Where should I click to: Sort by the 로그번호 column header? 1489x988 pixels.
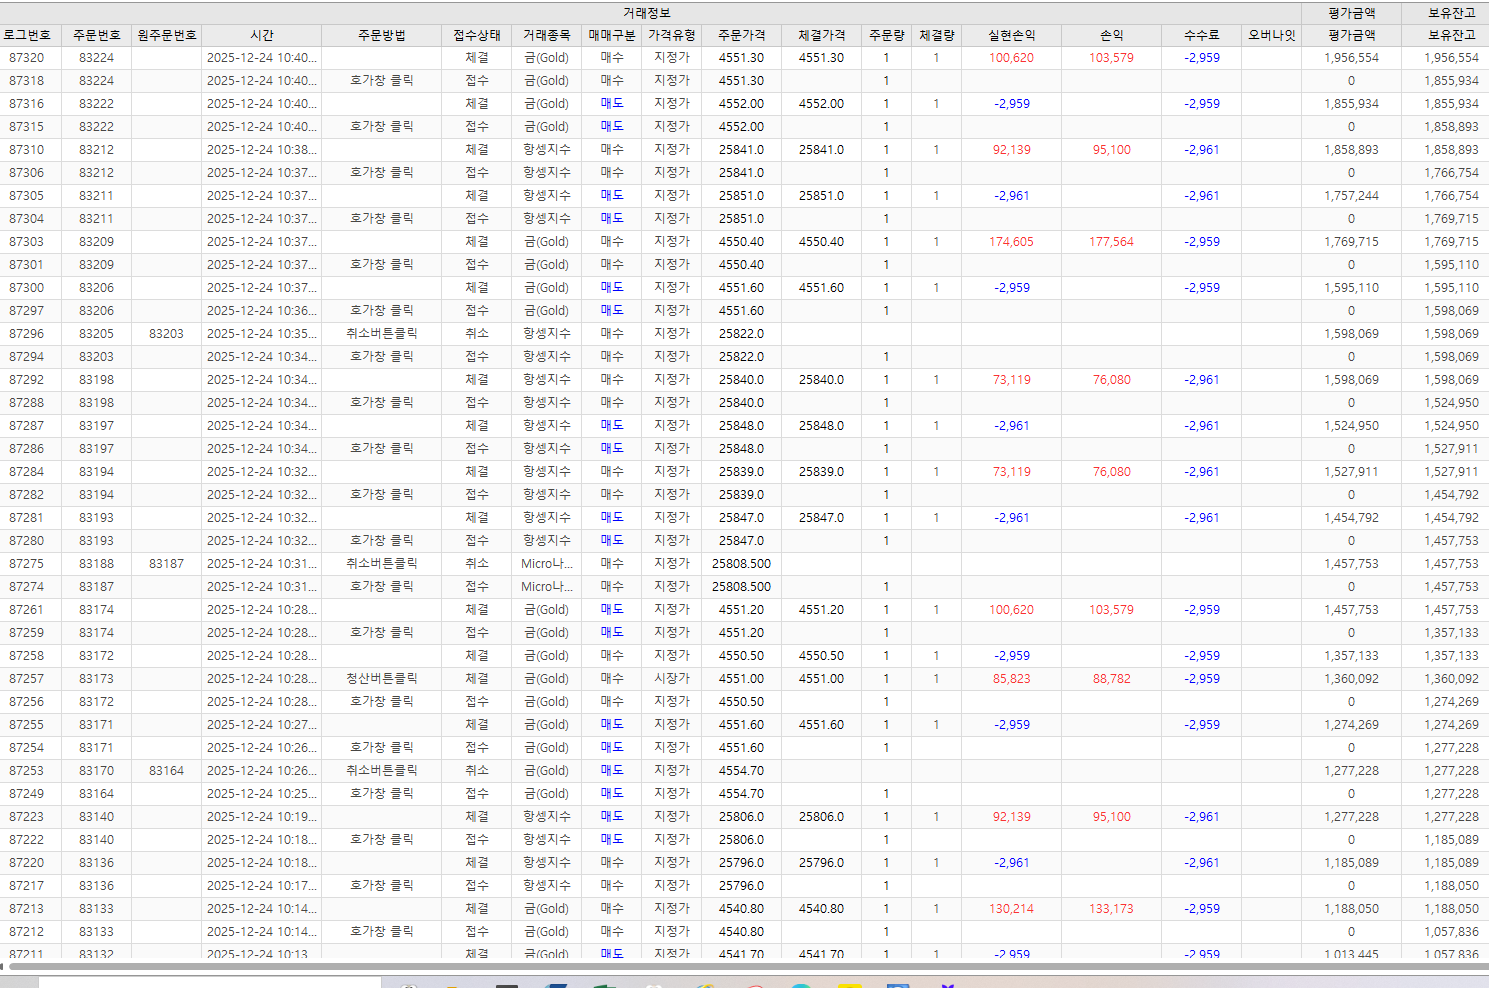[27, 35]
